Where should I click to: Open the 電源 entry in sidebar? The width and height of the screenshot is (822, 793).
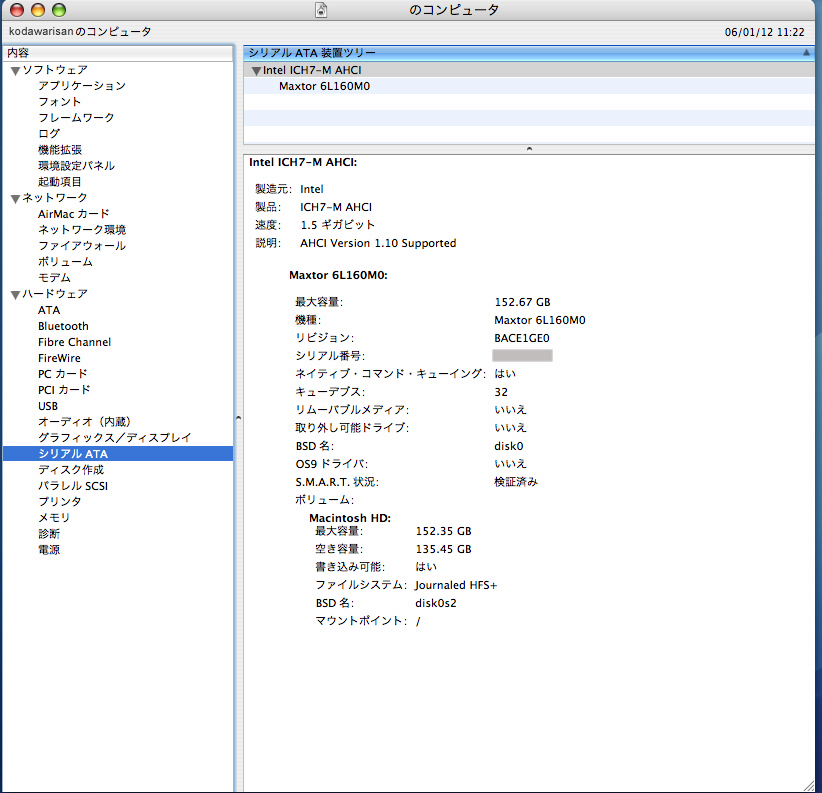[x=49, y=550]
